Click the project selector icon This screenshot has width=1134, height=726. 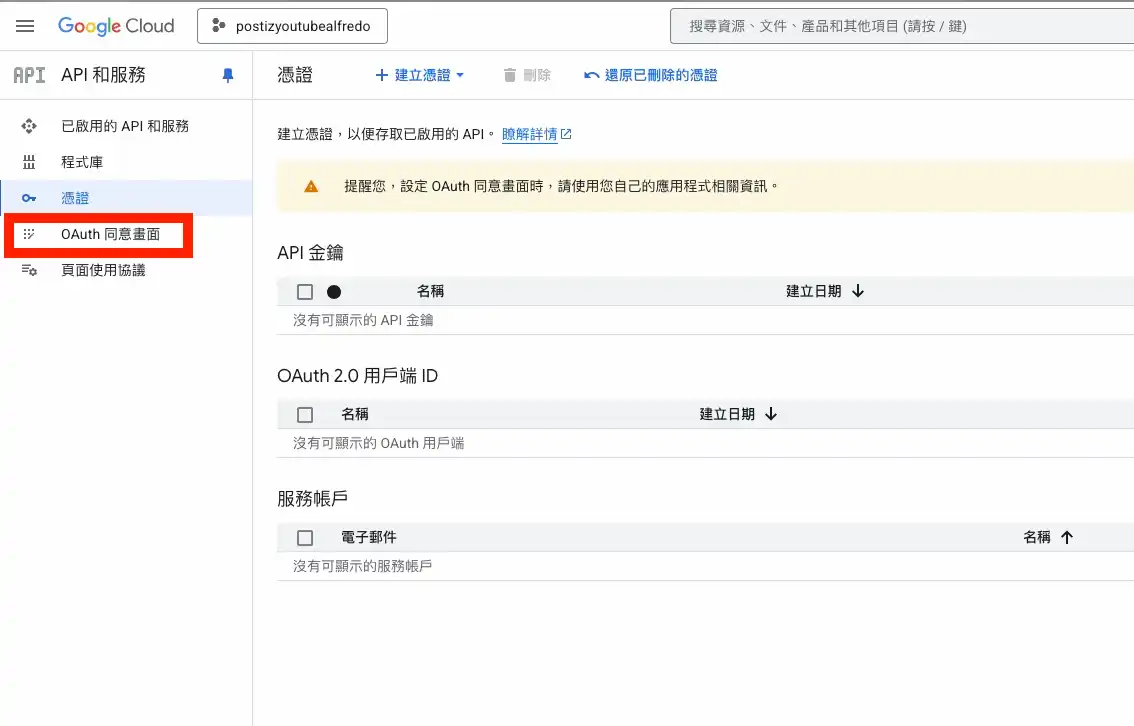pos(218,26)
